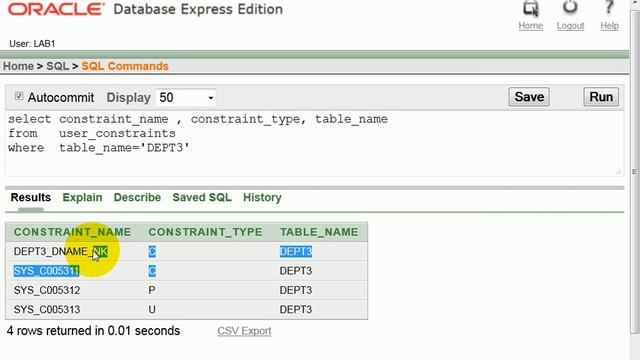This screenshot has height=360, width=640.
Task: Toggle the Autocommit checkbox
Action: click(x=19, y=96)
